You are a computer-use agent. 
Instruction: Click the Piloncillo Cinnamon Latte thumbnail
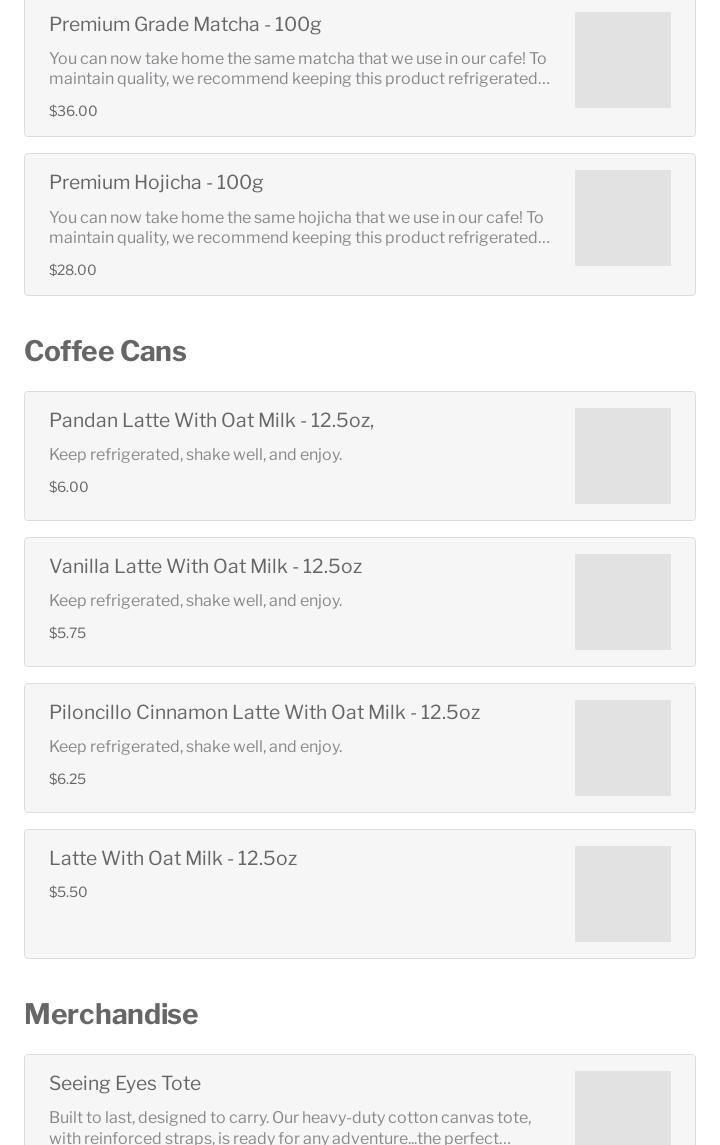pyautogui.click(x=622, y=748)
